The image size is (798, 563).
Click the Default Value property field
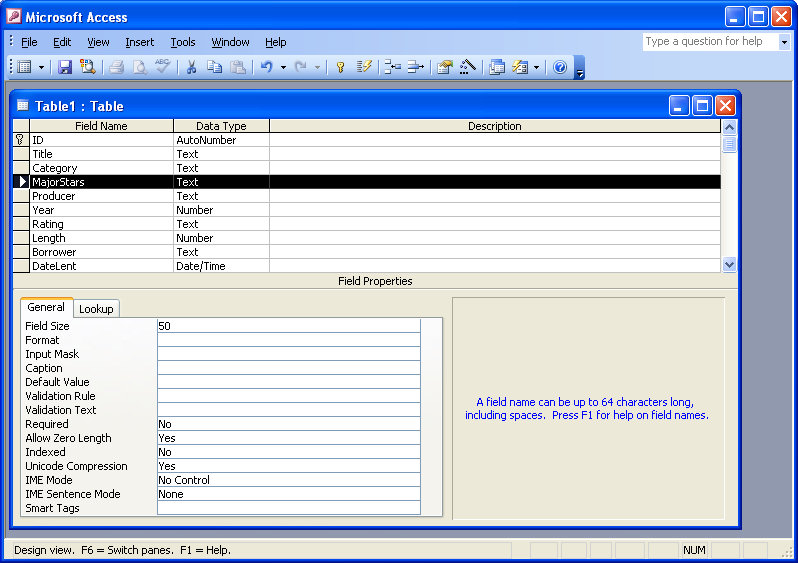(289, 382)
